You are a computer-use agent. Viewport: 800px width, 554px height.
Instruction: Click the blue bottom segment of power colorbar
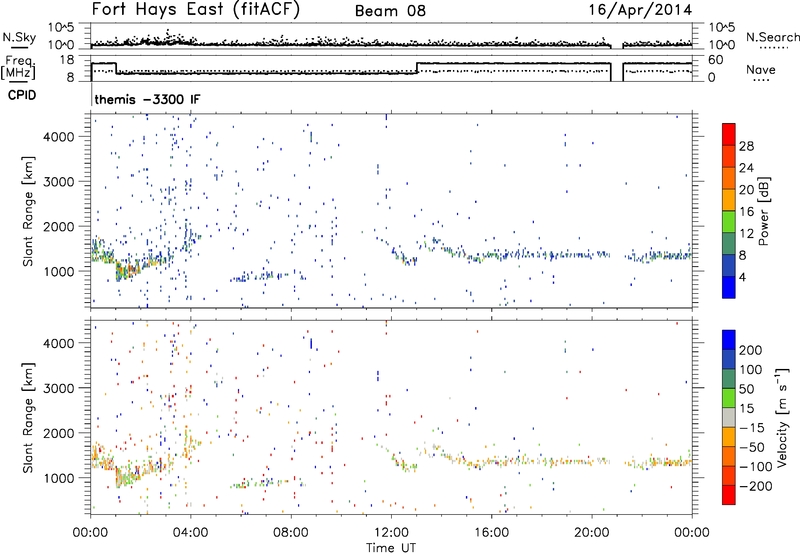point(729,287)
